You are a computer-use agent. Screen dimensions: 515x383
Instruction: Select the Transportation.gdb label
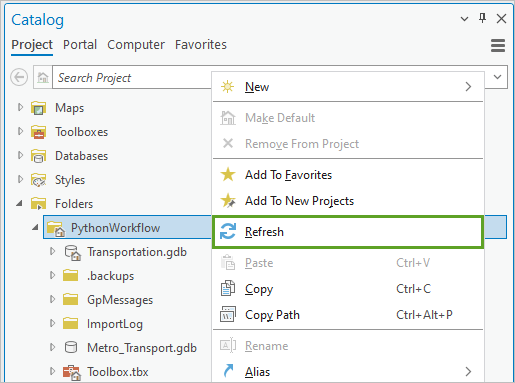[x=137, y=252]
